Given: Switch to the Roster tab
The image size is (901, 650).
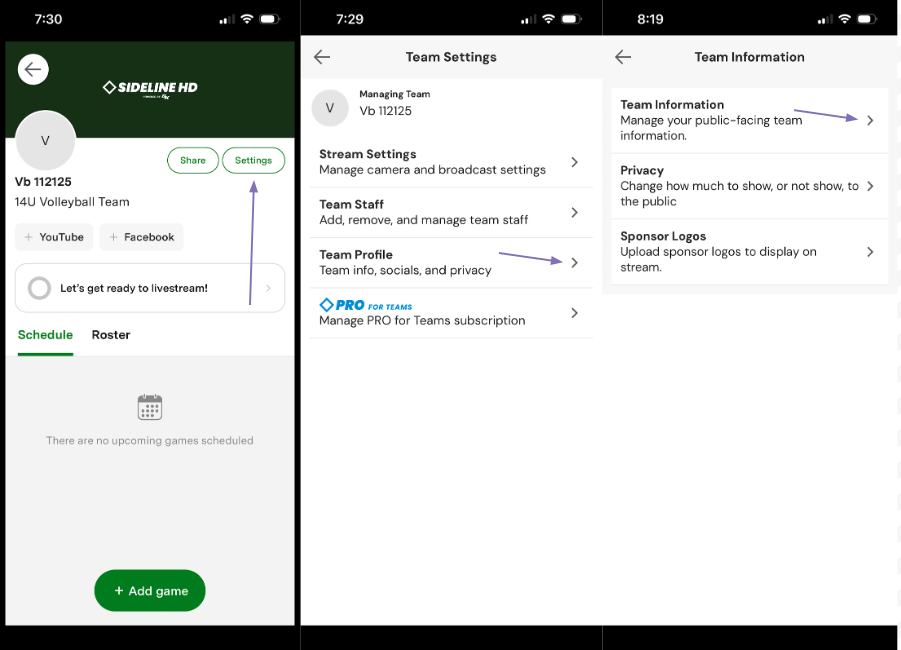Looking at the screenshot, I should point(111,335).
